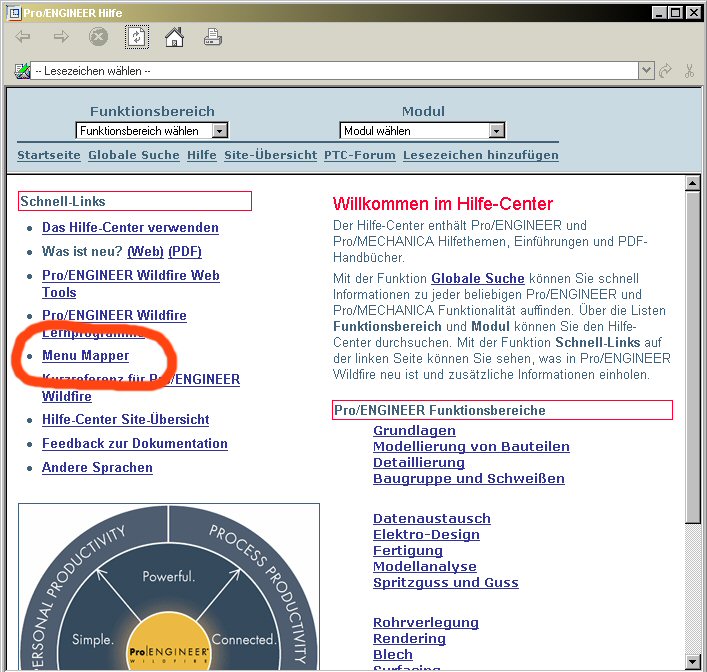
Task: Open the Rohrverlegung link
Action: point(426,623)
